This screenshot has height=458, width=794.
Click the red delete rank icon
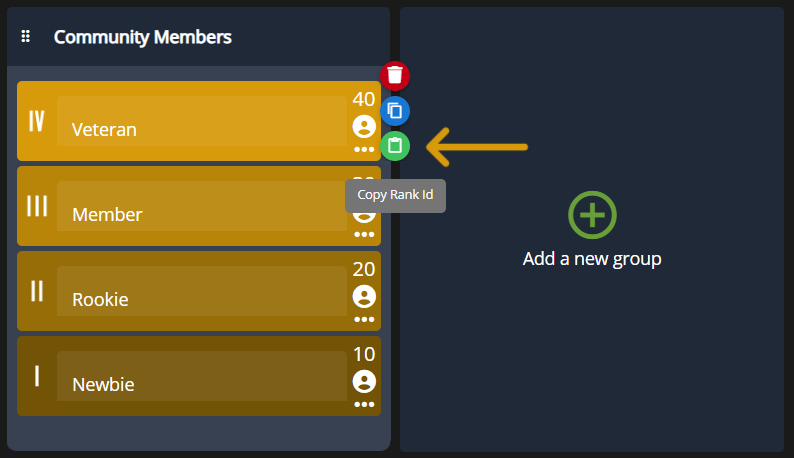coord(395,75)
